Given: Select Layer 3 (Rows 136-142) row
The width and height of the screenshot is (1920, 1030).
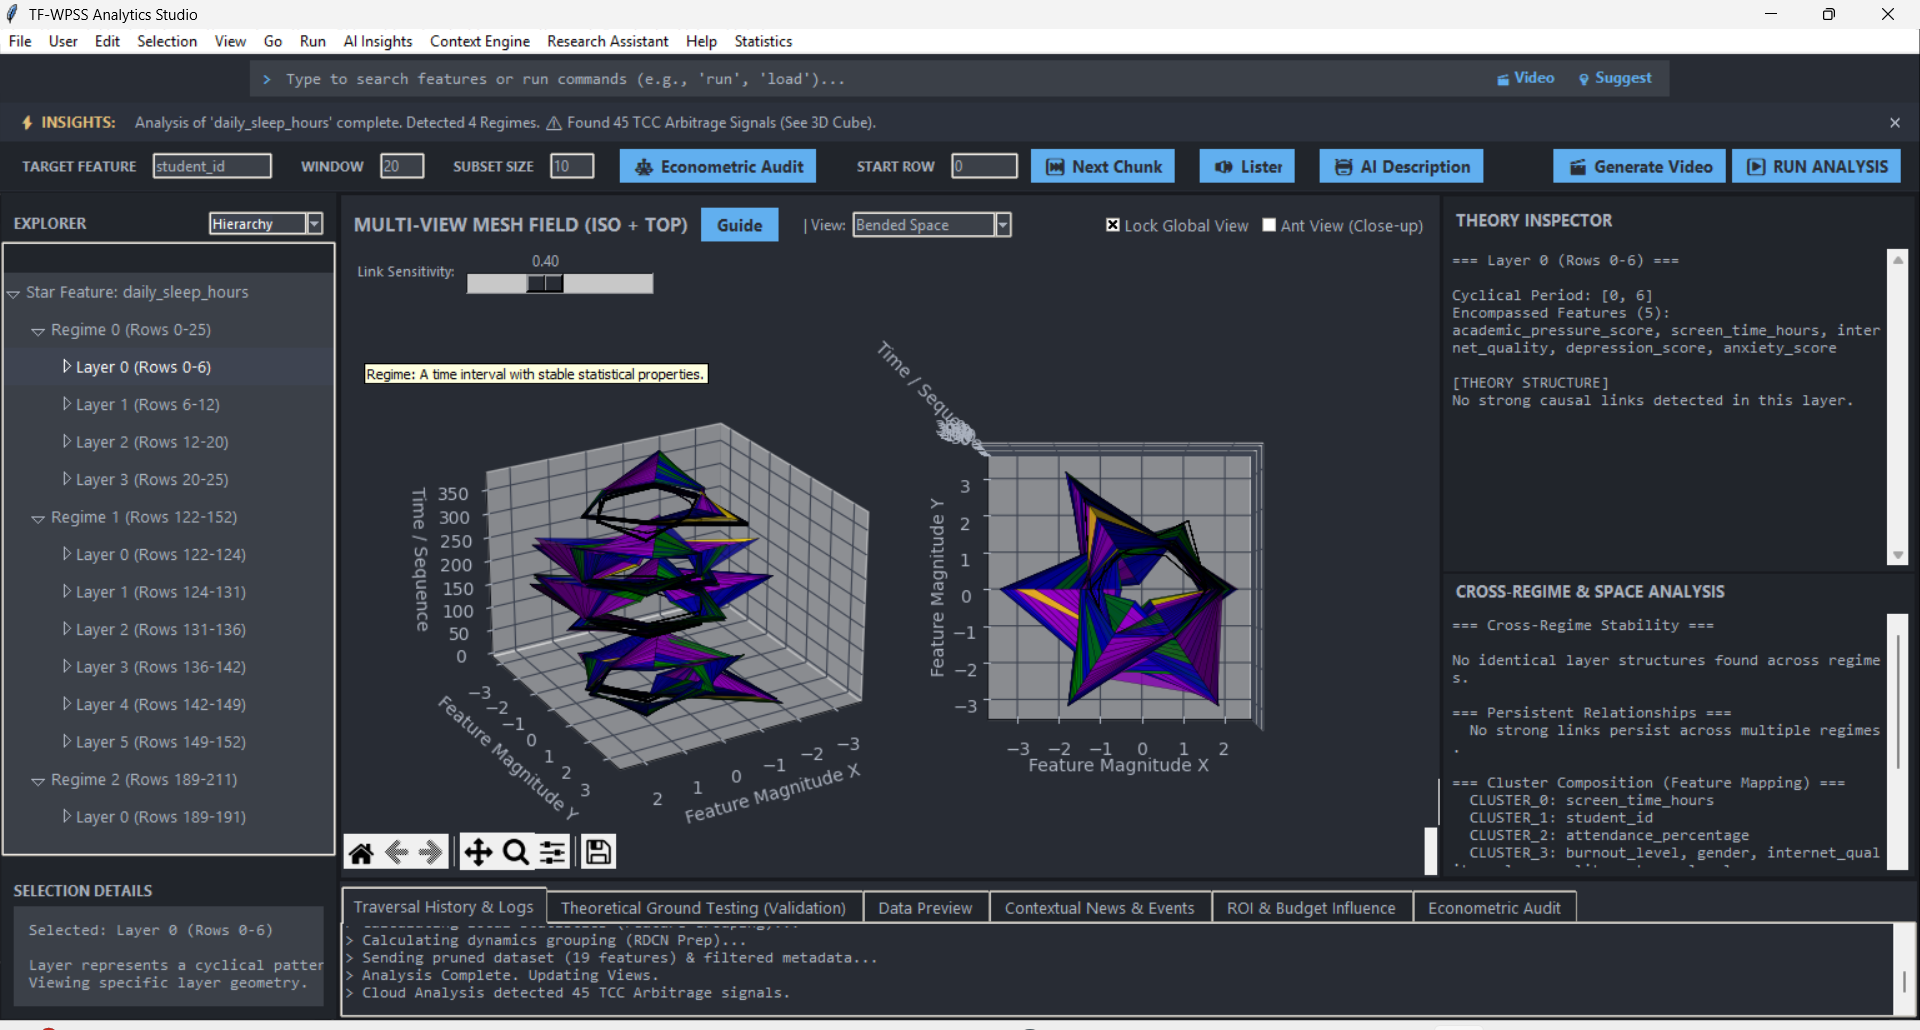Looking at the screenshot, I should coord(168,667).
